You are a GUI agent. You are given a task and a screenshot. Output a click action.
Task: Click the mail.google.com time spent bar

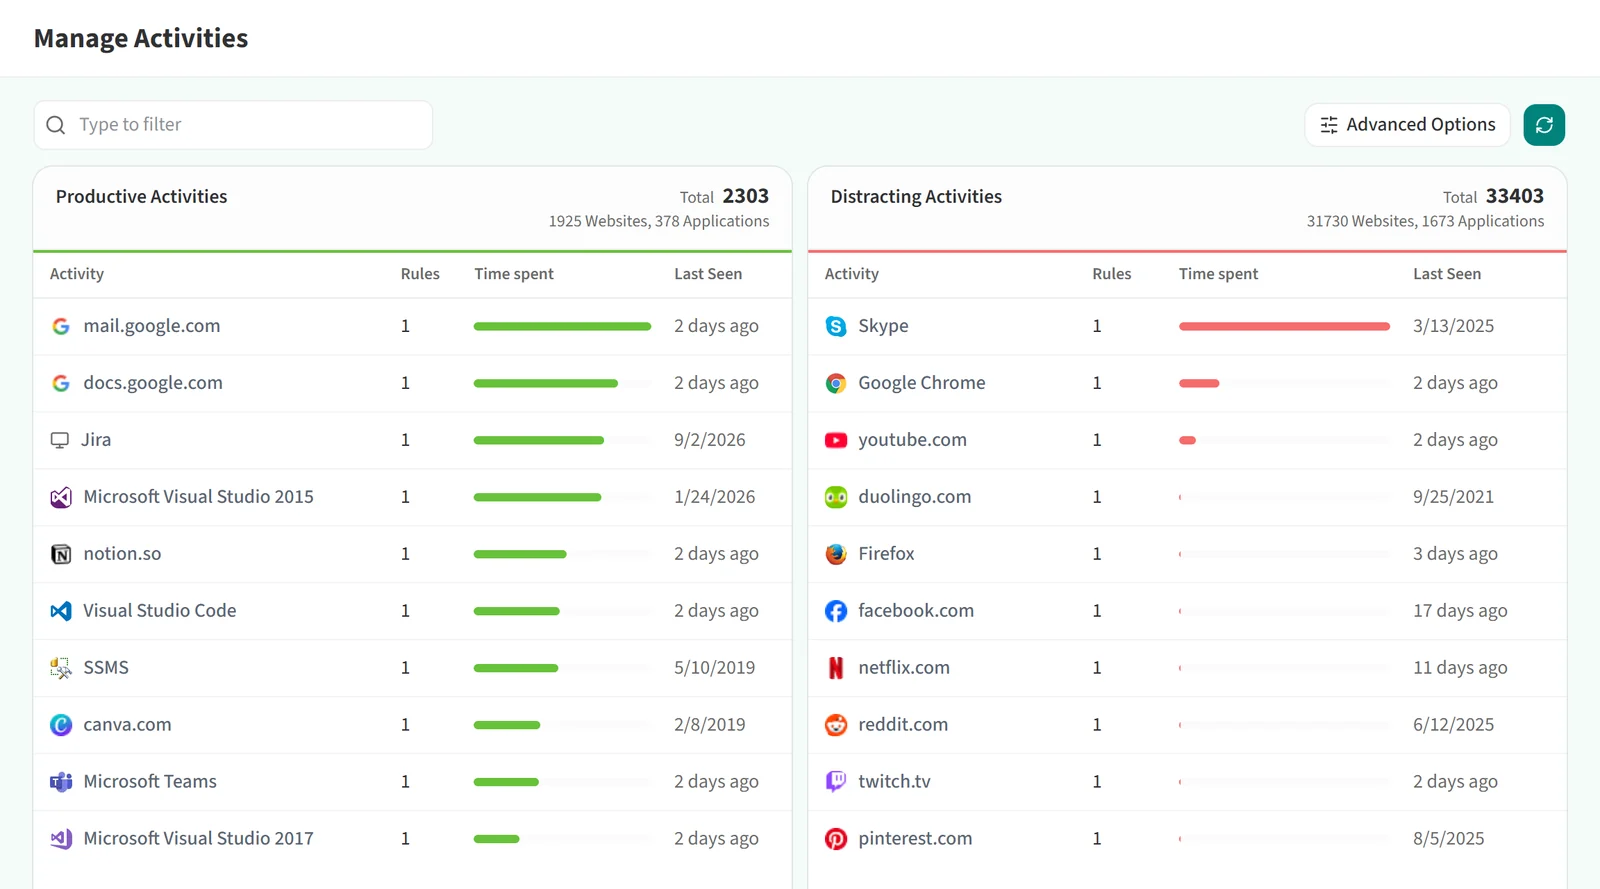[x=562, y=326]
